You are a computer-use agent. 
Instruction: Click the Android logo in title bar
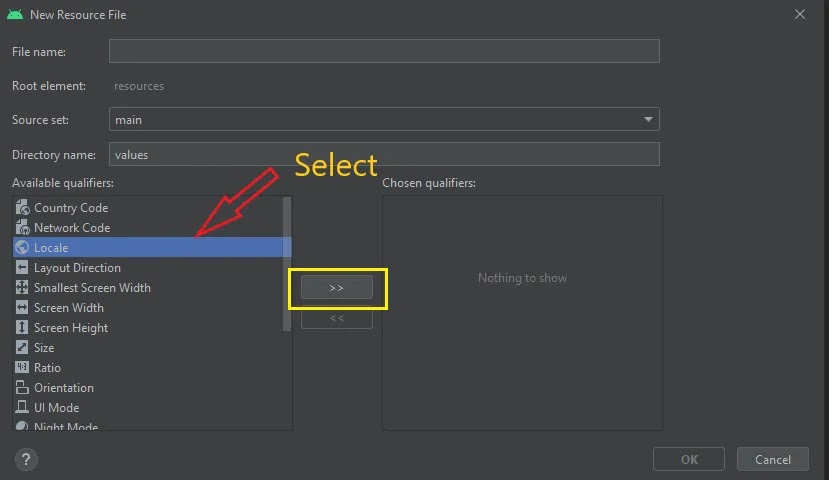(15, 14)
